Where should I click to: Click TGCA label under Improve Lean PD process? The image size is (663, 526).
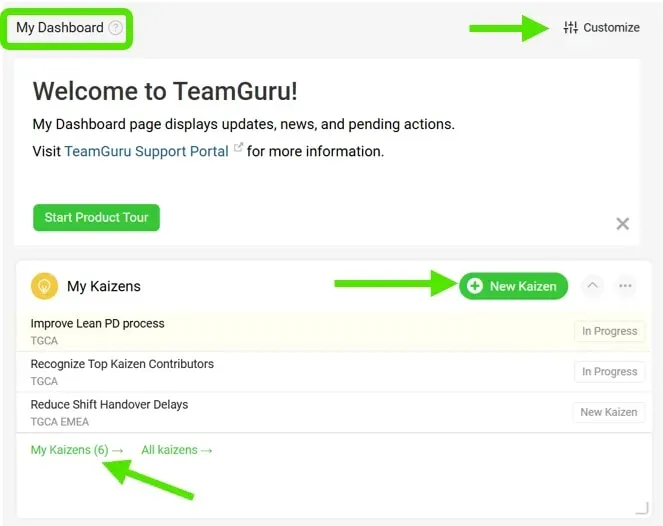tap(44, 341)
